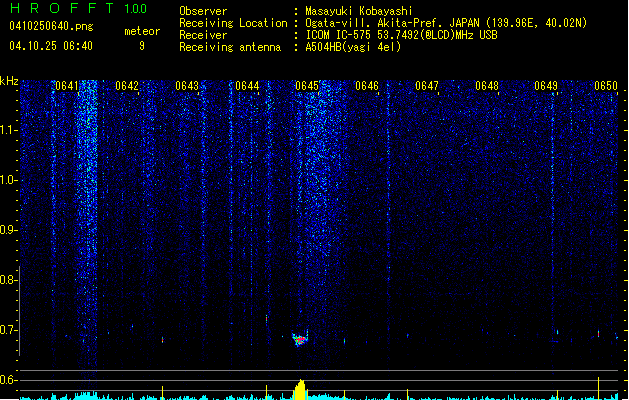Click the tall yellow peak in the bottom graph
Screen dimensions: 629x400
[300, 390]
